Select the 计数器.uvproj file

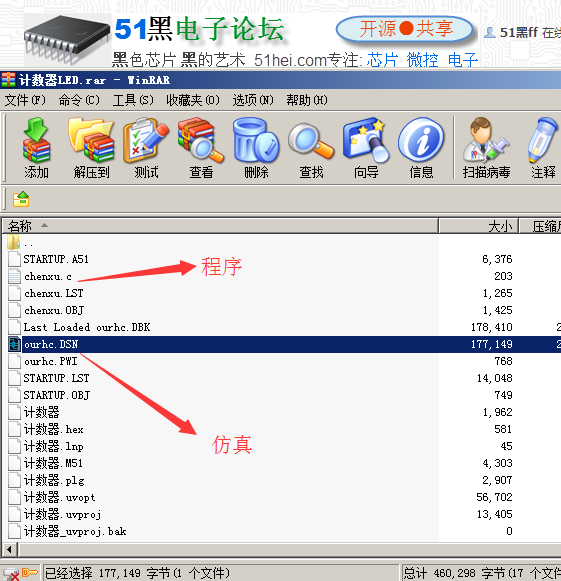click(62, 514)
